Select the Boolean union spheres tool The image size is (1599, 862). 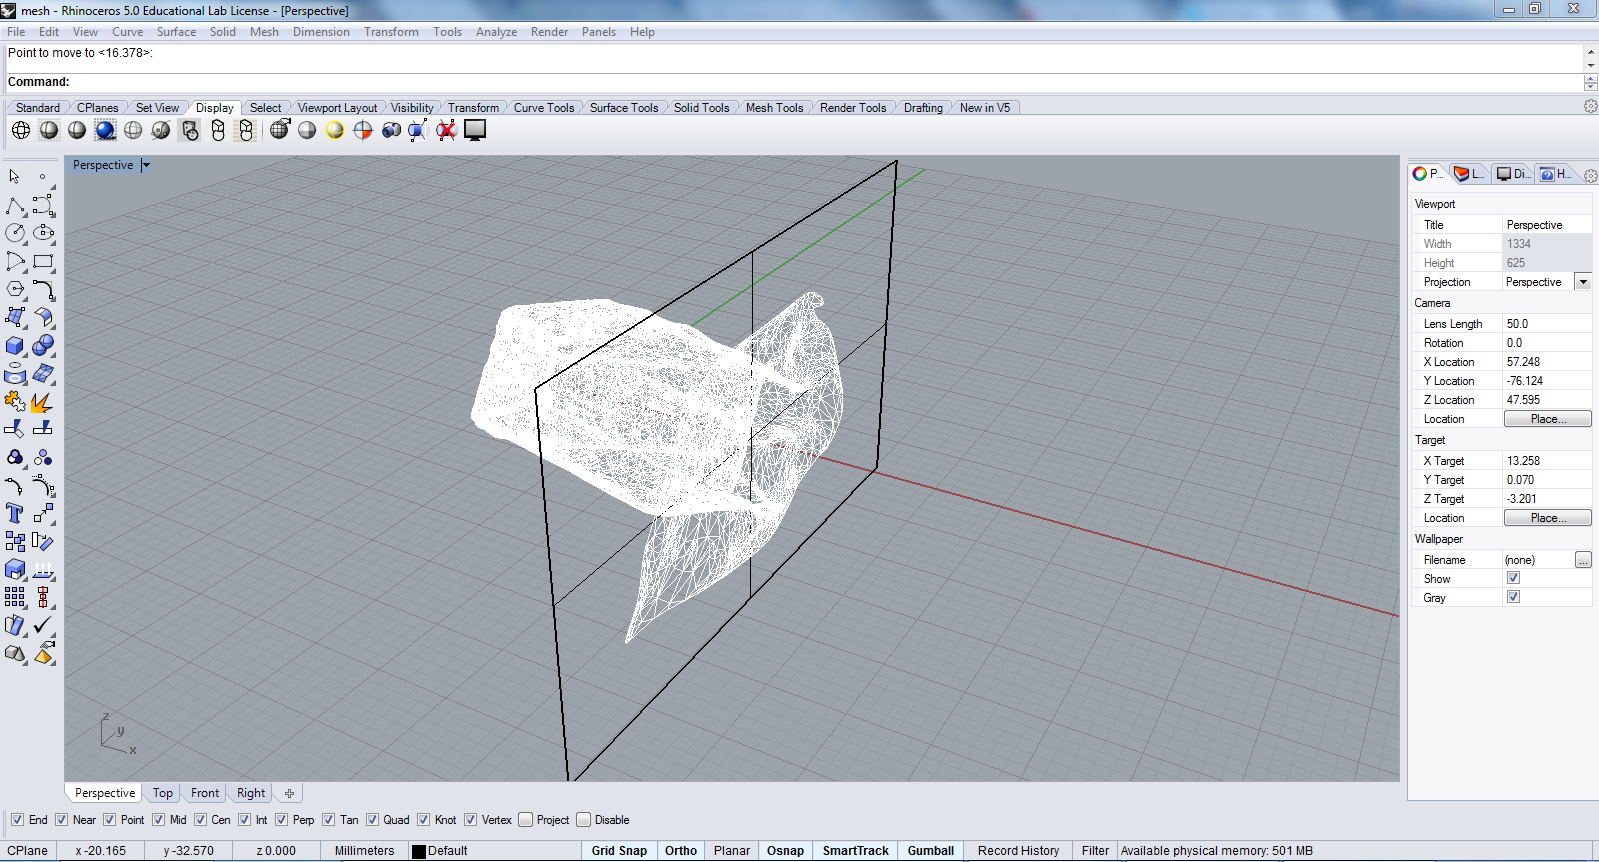click(43, 346)
